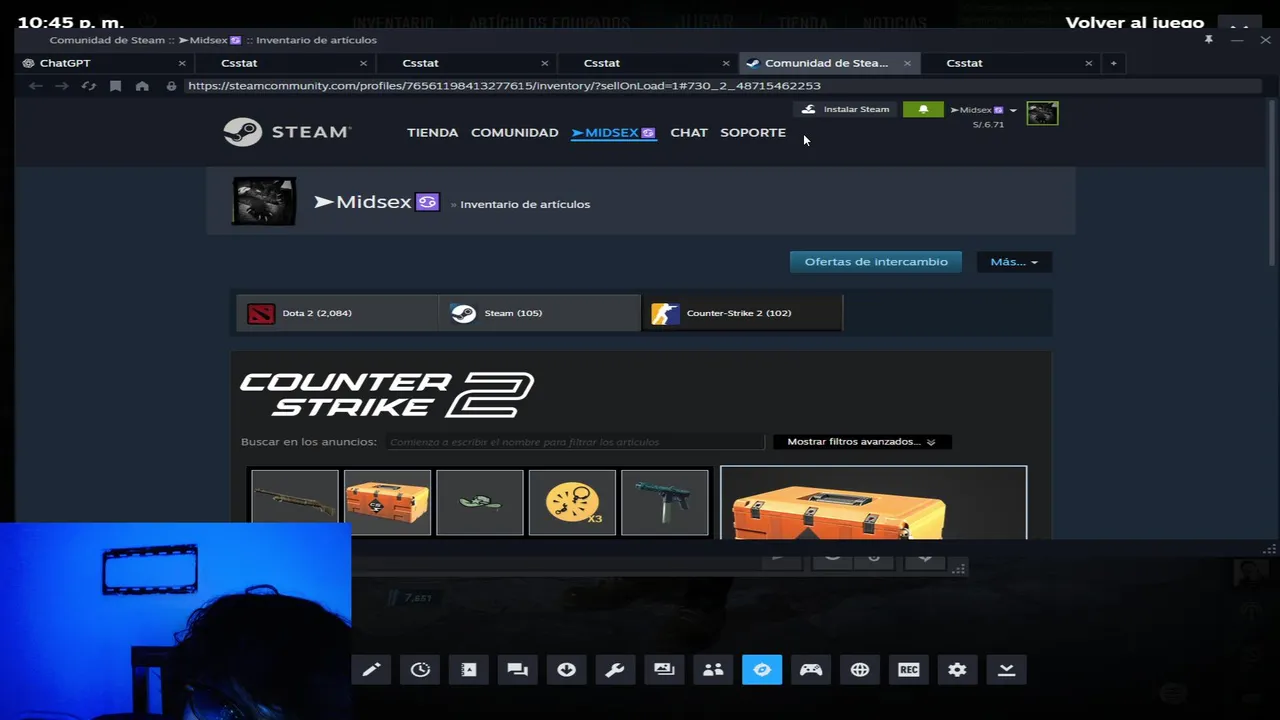Open the Guides book icon in overlay toolbar
Screen dimensions: 1280x720
(469, 670)
